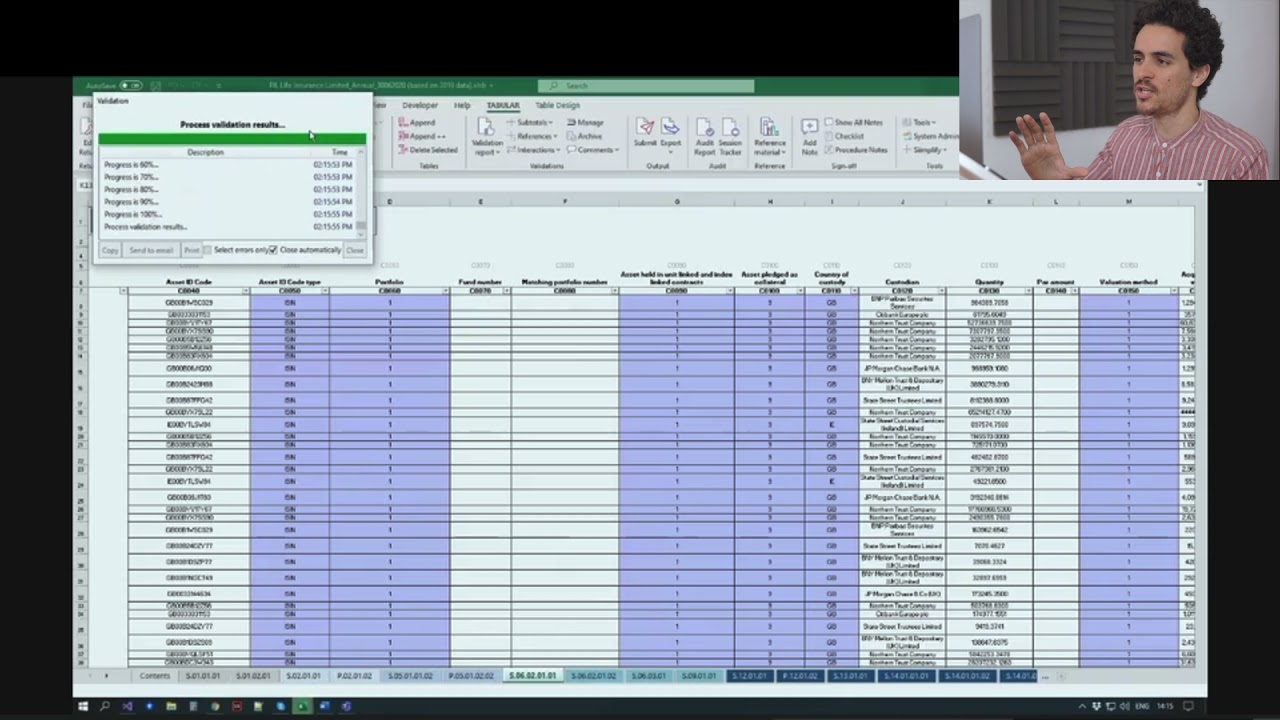Image resolution: width=1280 pixels, height=720 pixels.
Task: Open the Audit Report tool
Action: [705, 136]
